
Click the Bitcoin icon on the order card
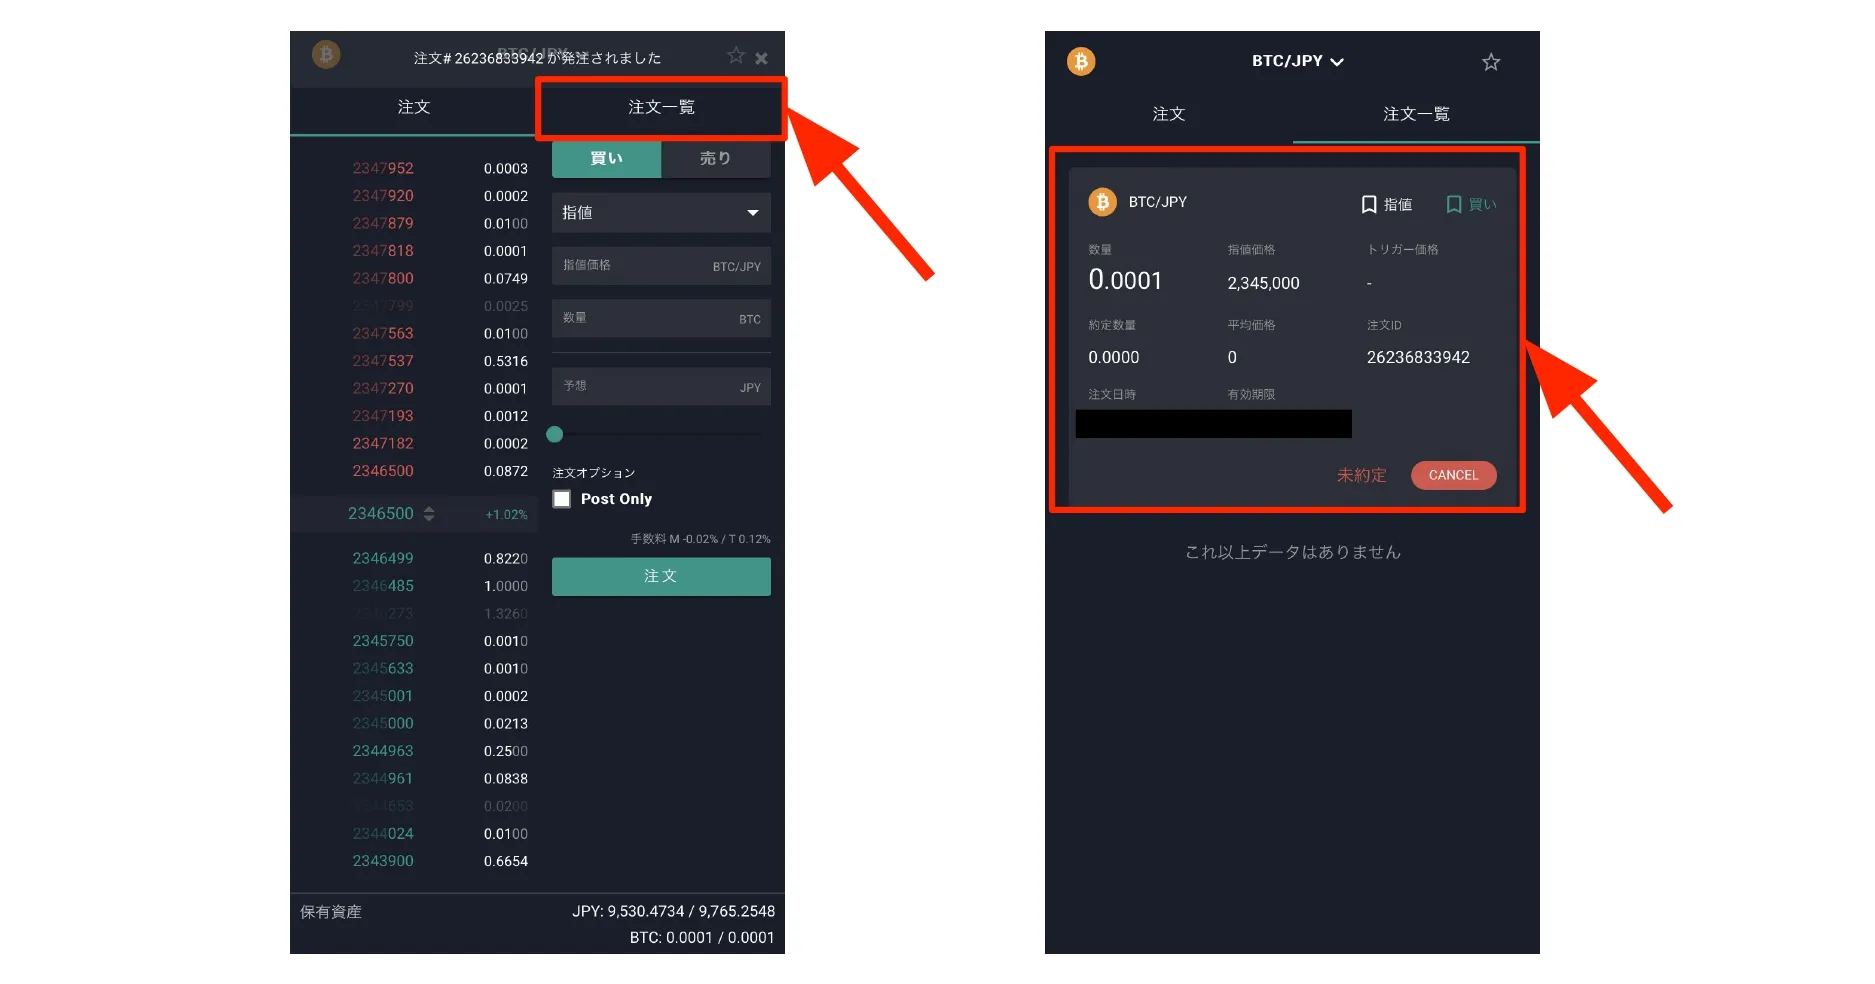(1102, 202)
